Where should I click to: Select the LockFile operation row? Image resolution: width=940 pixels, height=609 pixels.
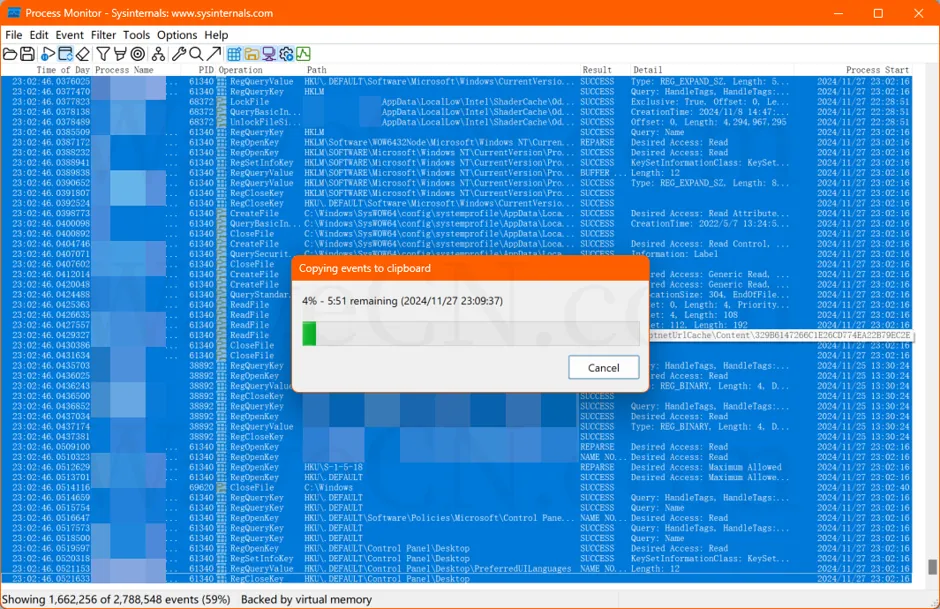coord(456,101)
